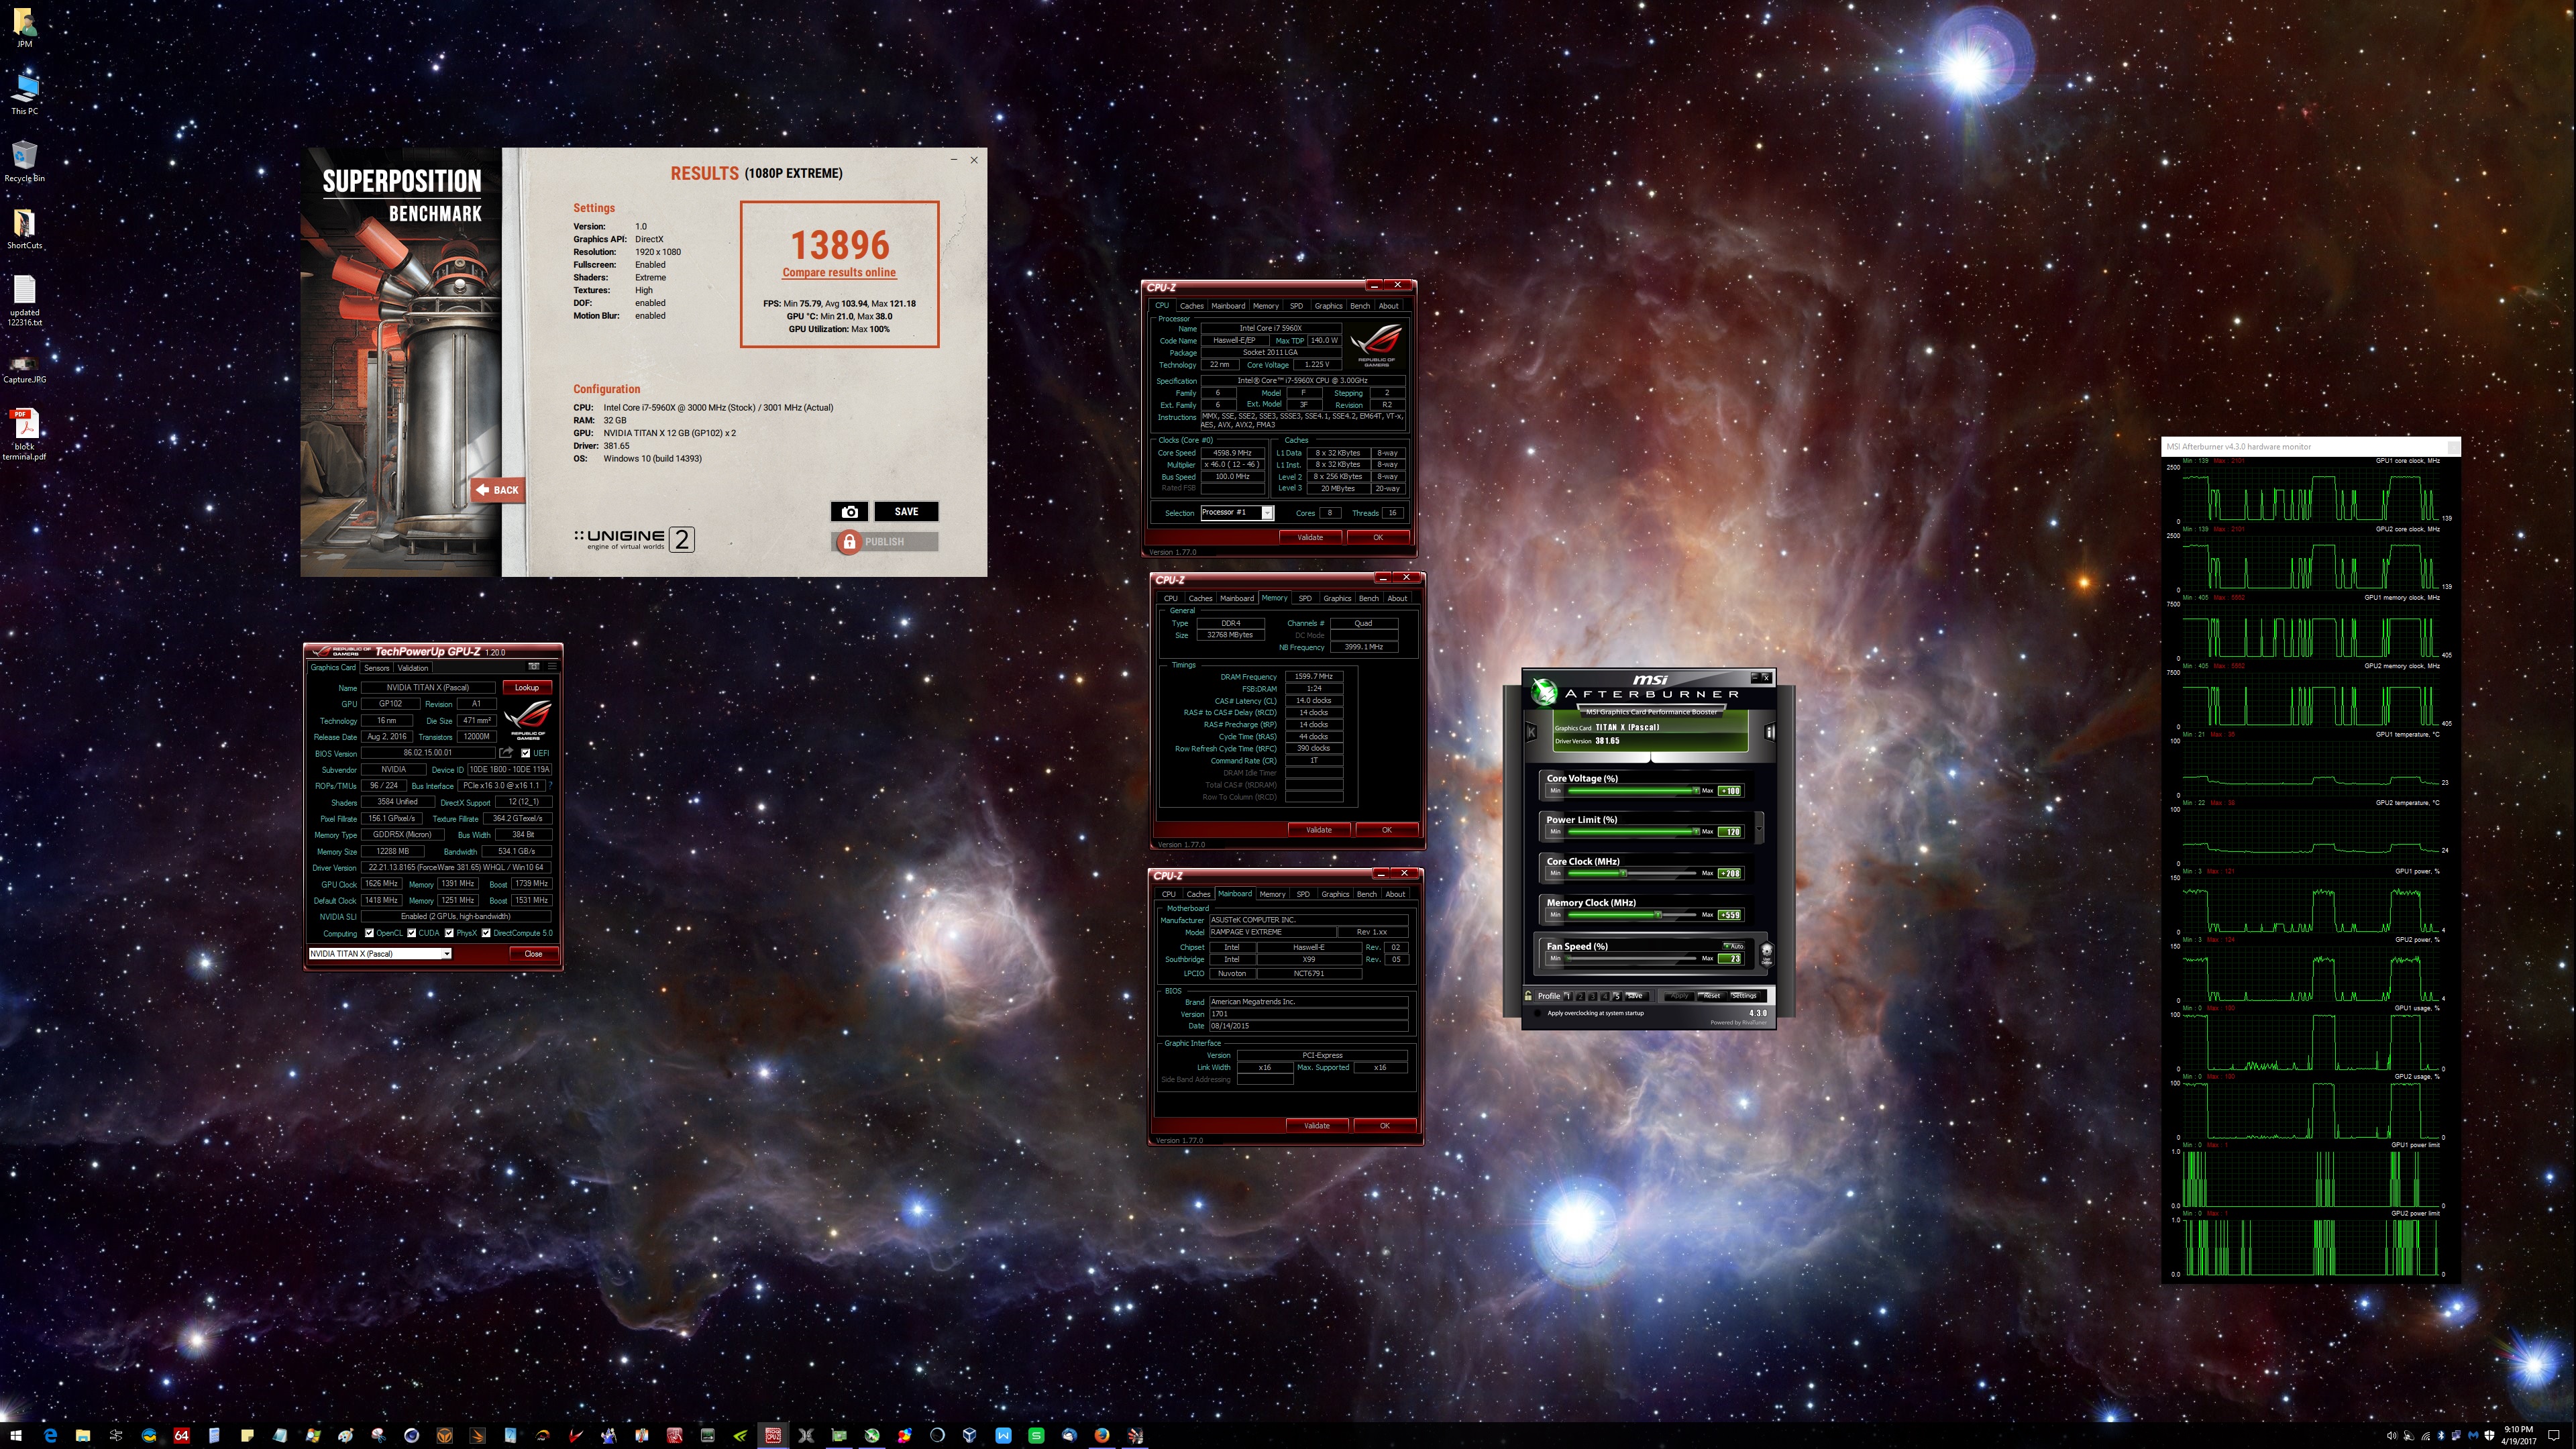The image size is (2576, 1449).
Task: Open the Bench tab in top CPU-Z window
Action: point(1360,306)
